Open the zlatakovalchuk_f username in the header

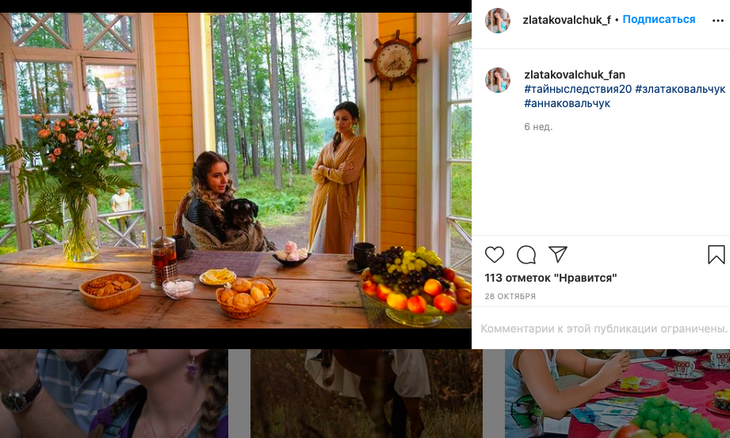coord(566,20)
